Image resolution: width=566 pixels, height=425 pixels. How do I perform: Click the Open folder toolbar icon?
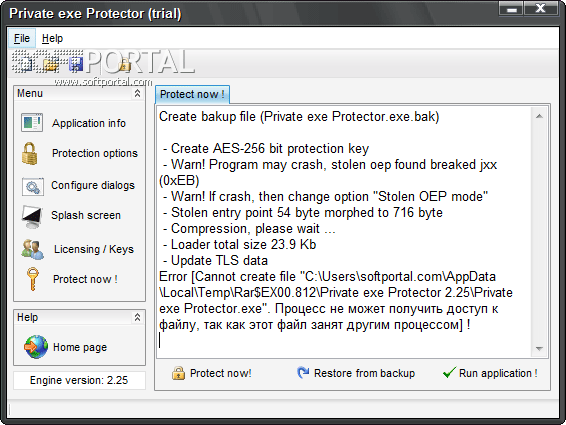50,64
